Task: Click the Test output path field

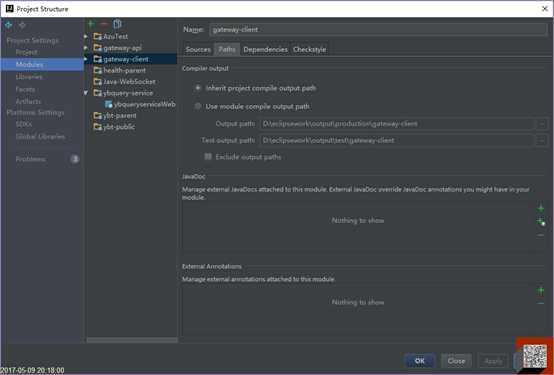Action: tap(398, 140)
